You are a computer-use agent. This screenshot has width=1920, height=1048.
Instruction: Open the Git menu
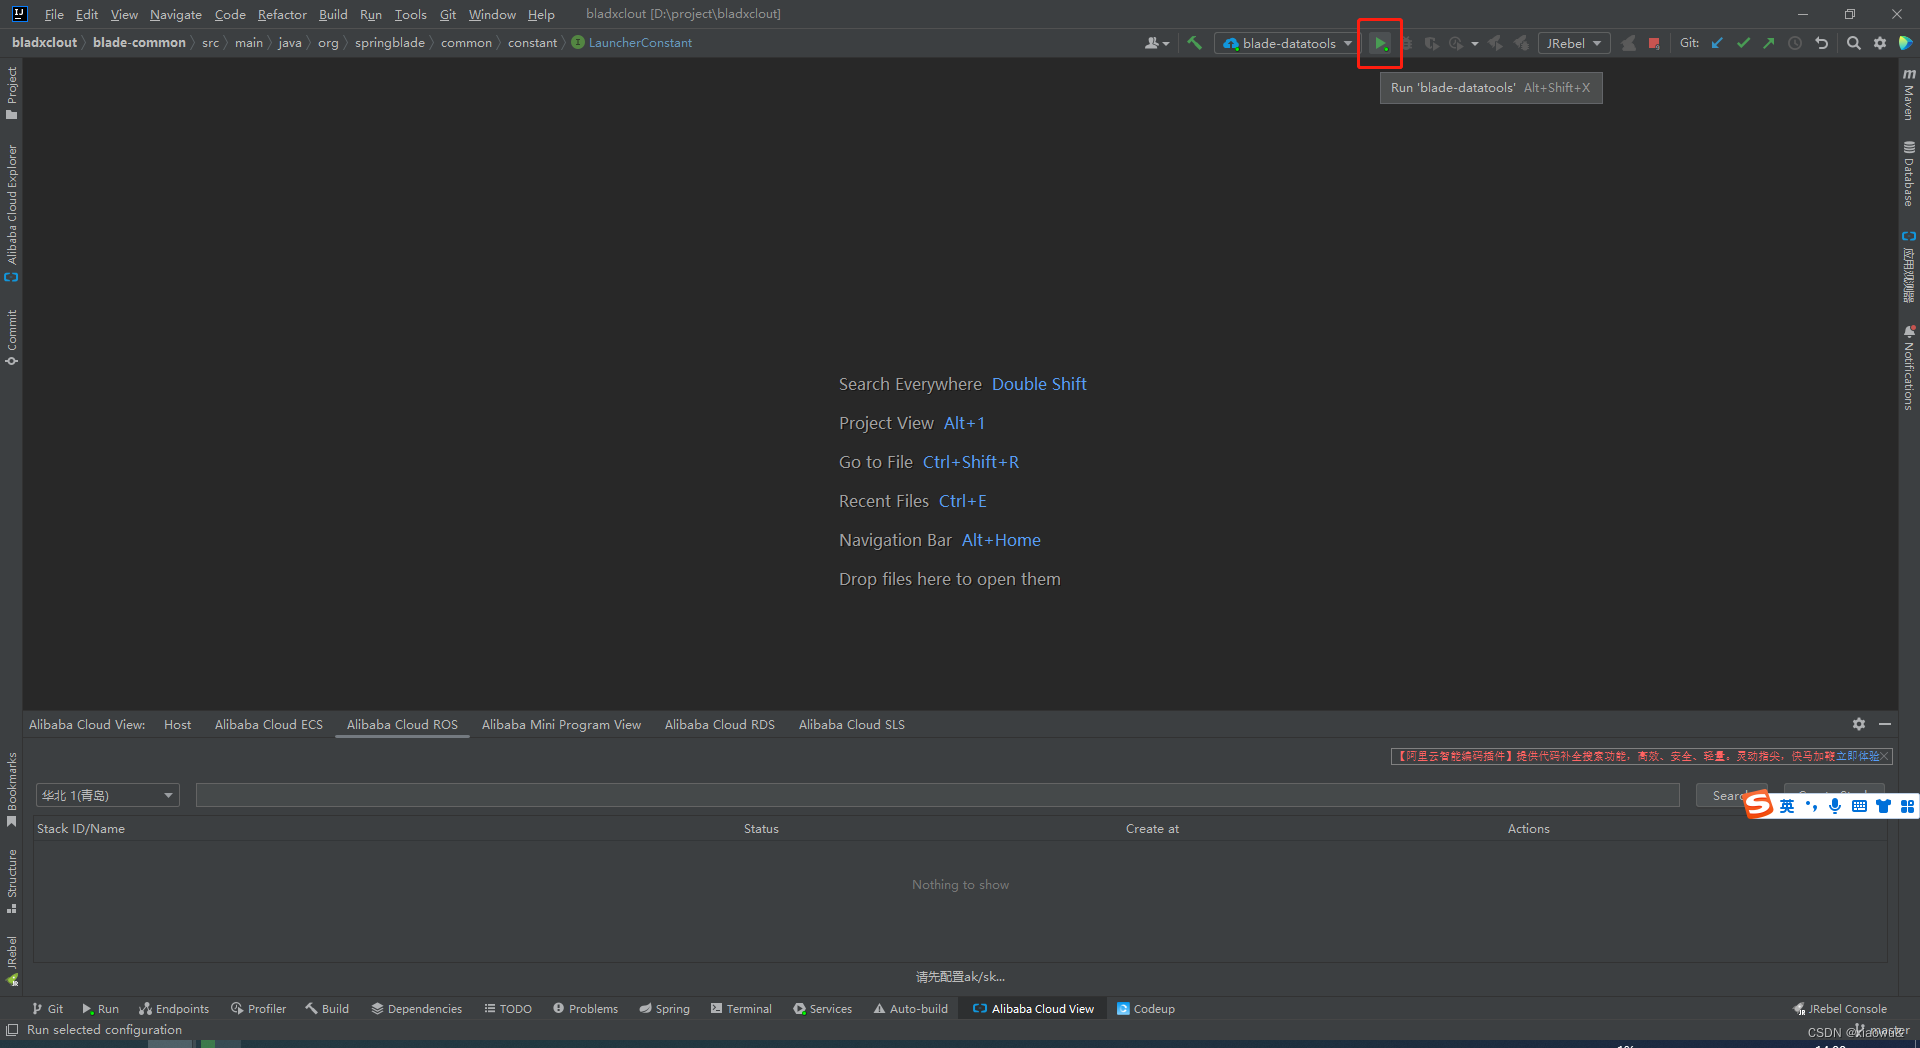pyautogui.click(x=448, y=14)
